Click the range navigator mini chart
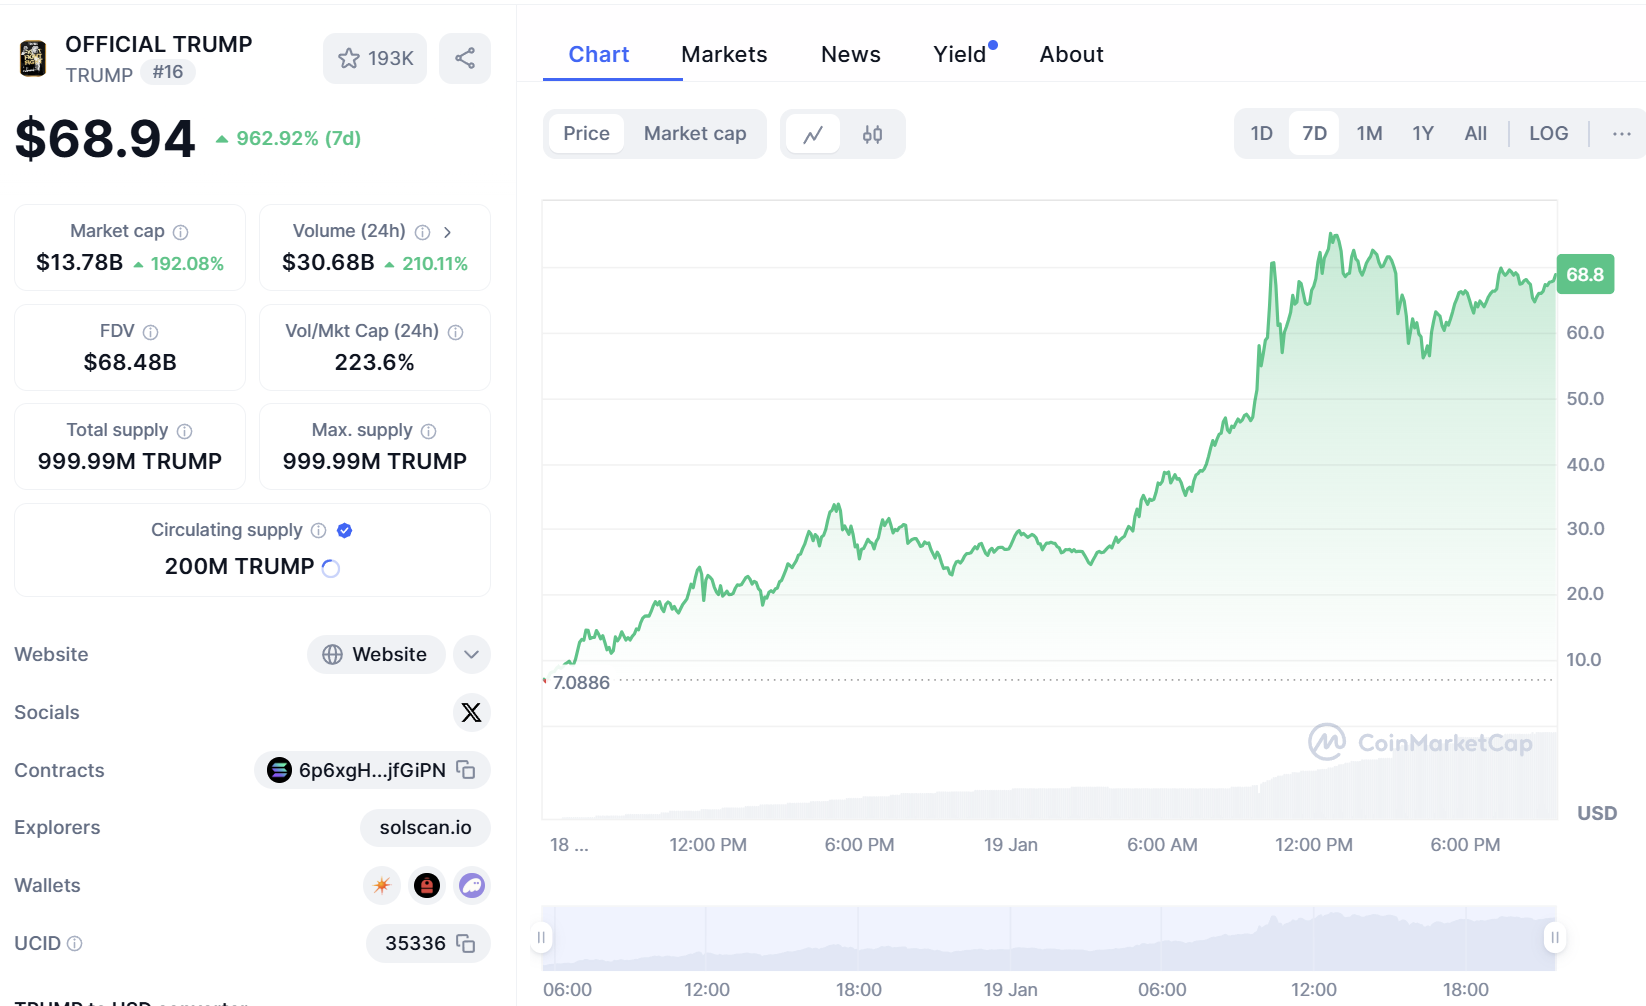 click(1049, 938)
